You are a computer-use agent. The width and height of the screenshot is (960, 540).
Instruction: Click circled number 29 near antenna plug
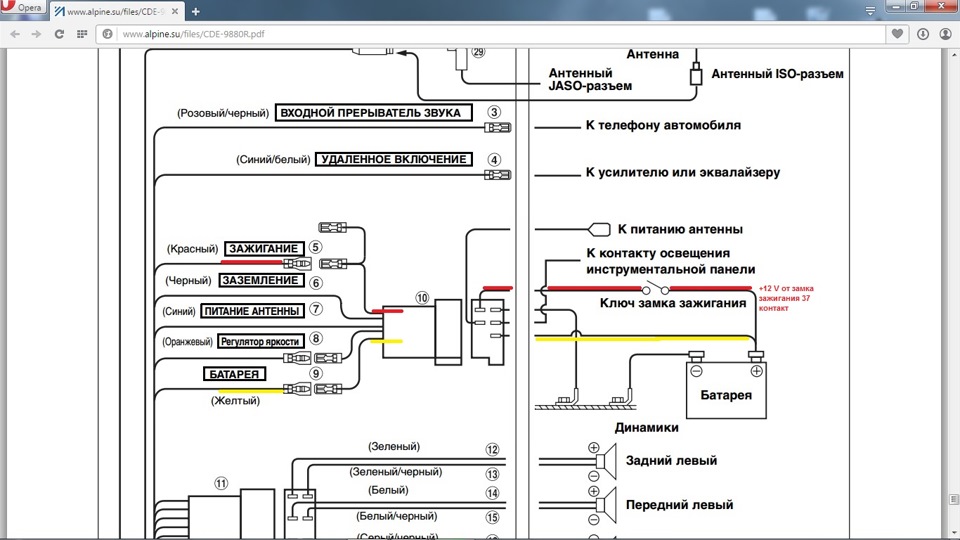point(478,53)
